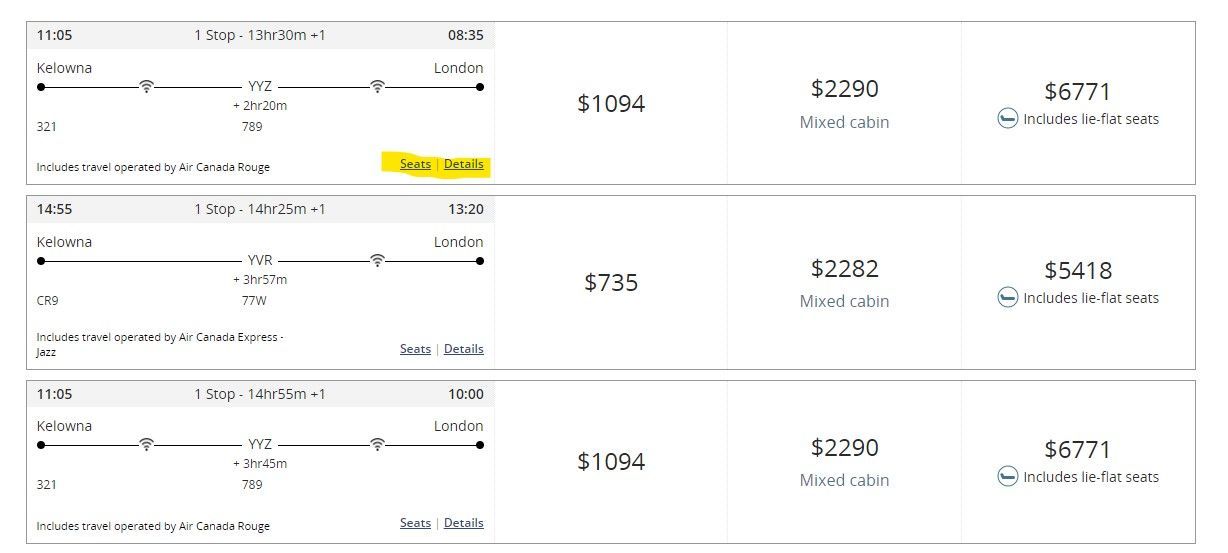This screenshot has width=1228, height=553.
Task: Select the $735 fare via YVR
Action: 611,282
